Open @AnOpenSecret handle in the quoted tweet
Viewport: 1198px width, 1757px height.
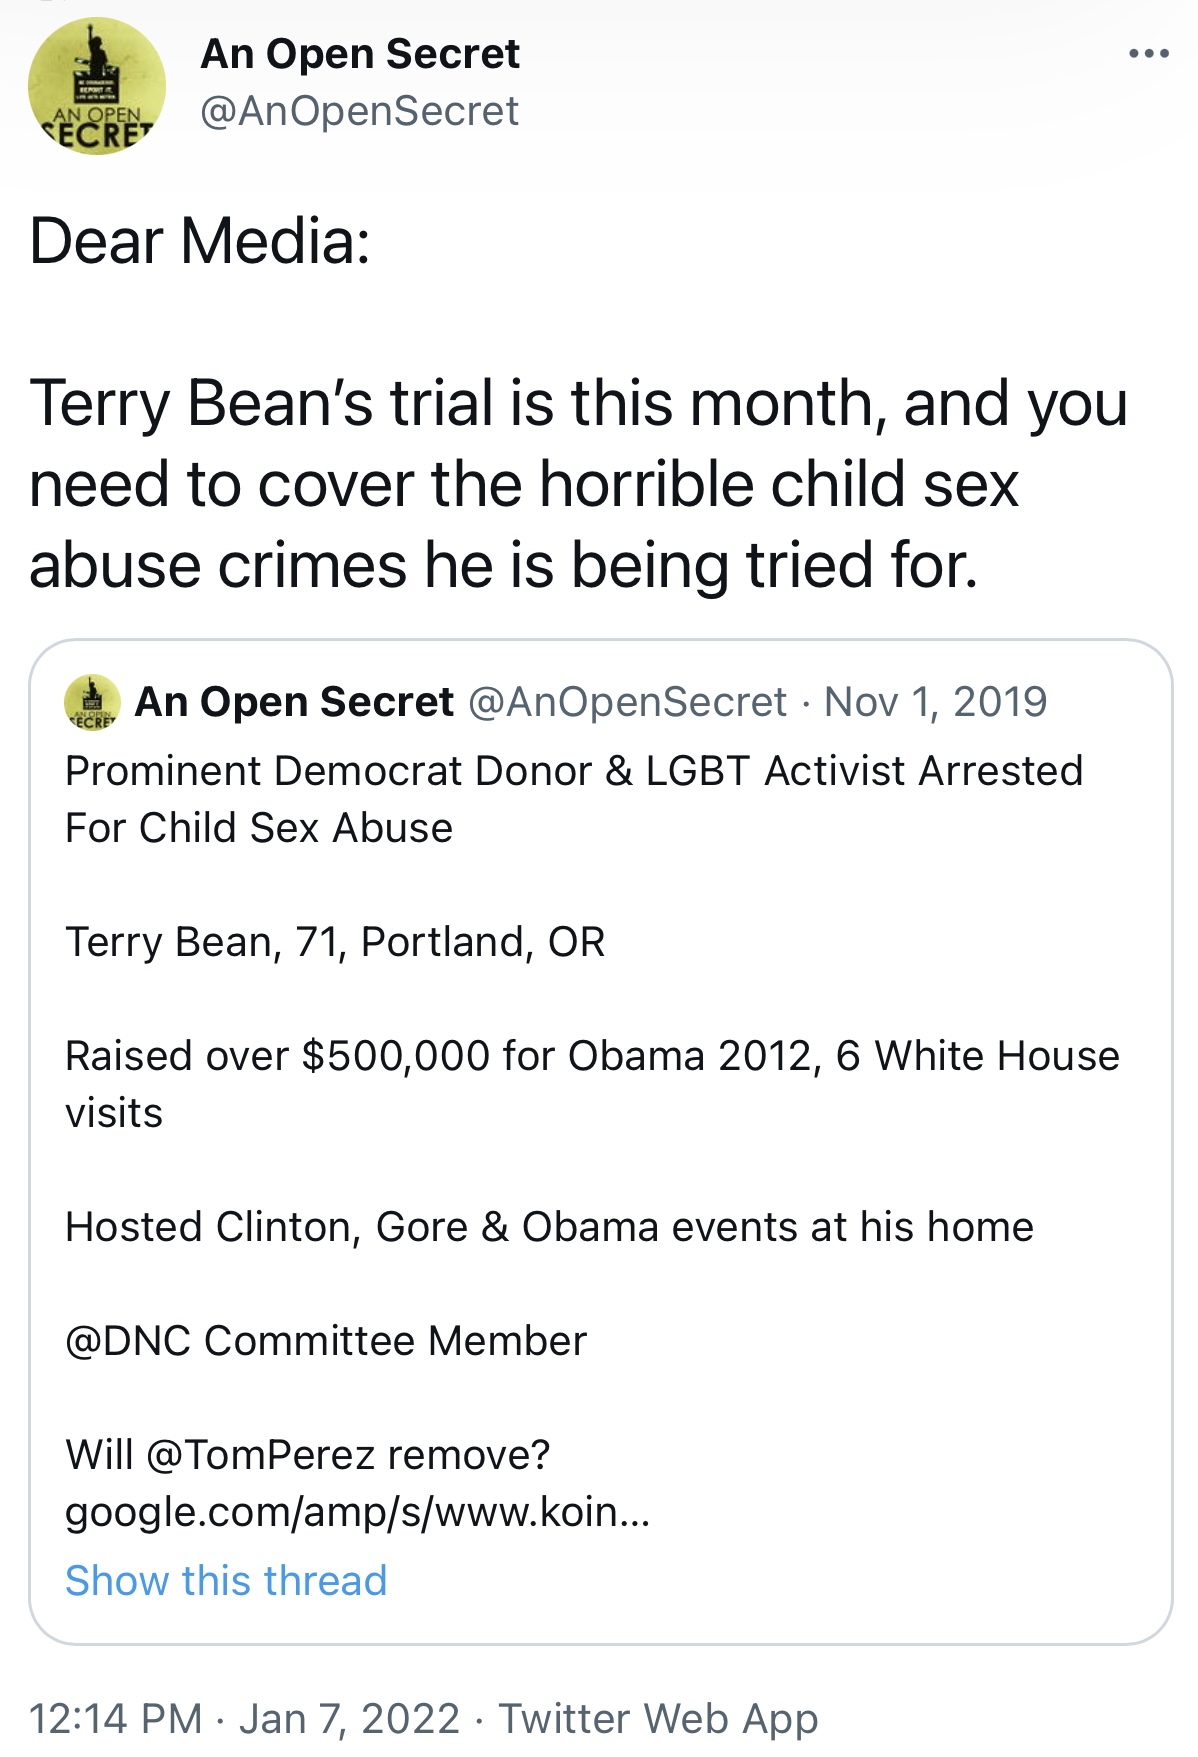(x=627, y=702)
